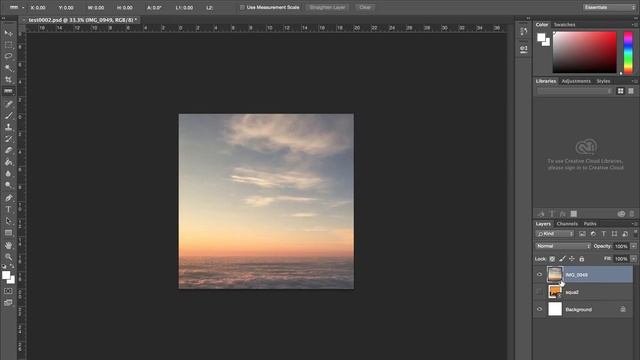
Task: Switch Libraries to grid view
Action: pos(620,91)
